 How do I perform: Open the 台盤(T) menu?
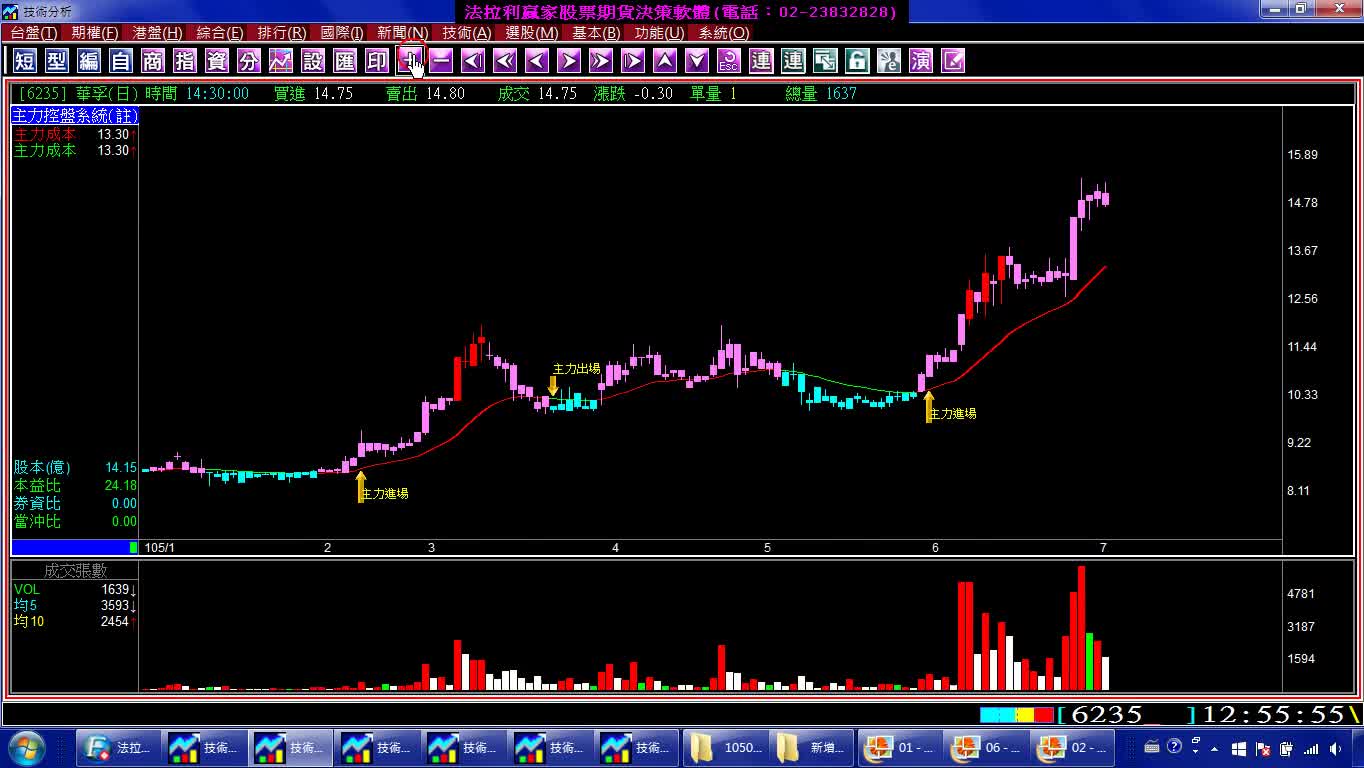coord(34,33)
